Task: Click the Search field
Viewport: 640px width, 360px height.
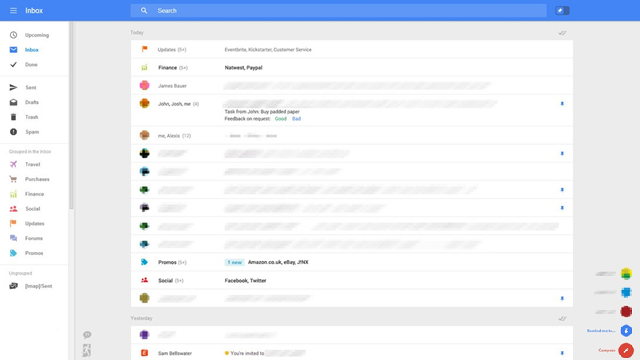Action: (338, 11)
